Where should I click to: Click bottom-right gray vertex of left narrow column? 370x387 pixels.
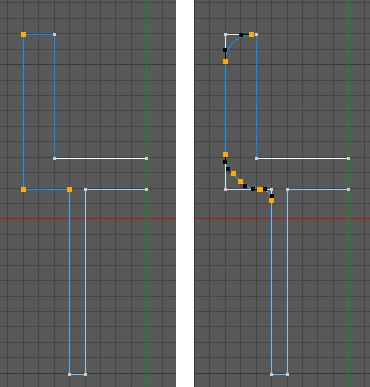coord(86,374)
